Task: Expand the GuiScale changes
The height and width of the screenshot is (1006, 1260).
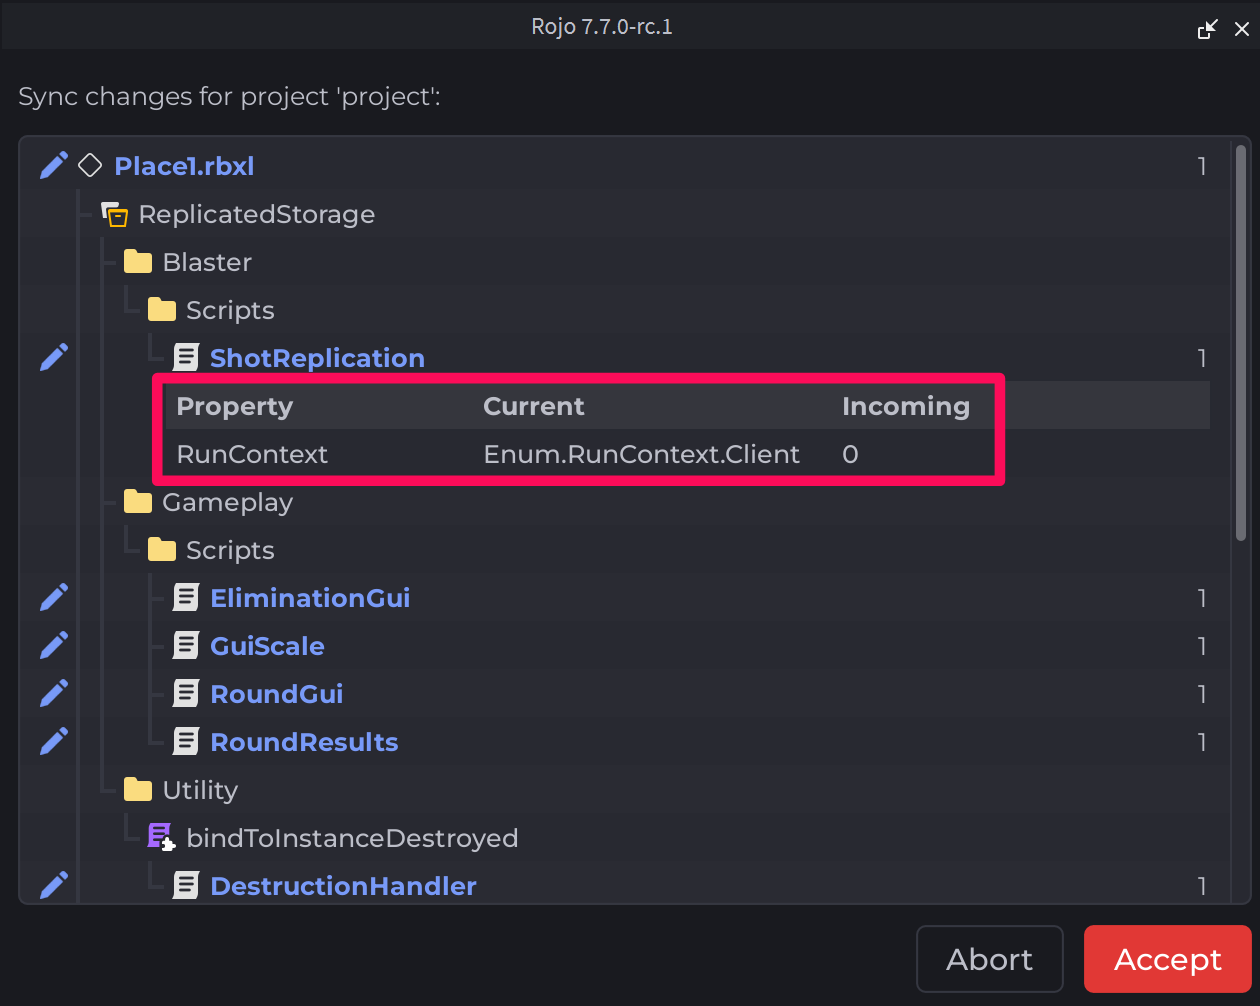Action: point(267,646)
